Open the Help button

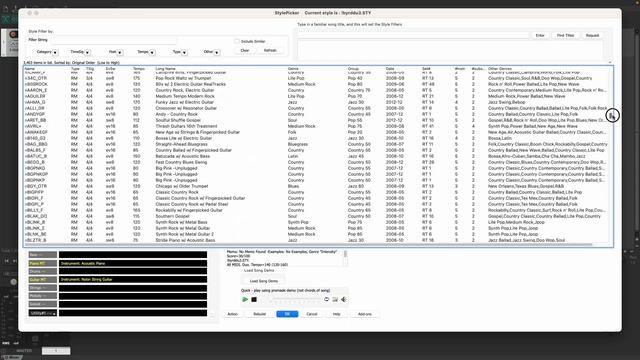click(336, 314)
